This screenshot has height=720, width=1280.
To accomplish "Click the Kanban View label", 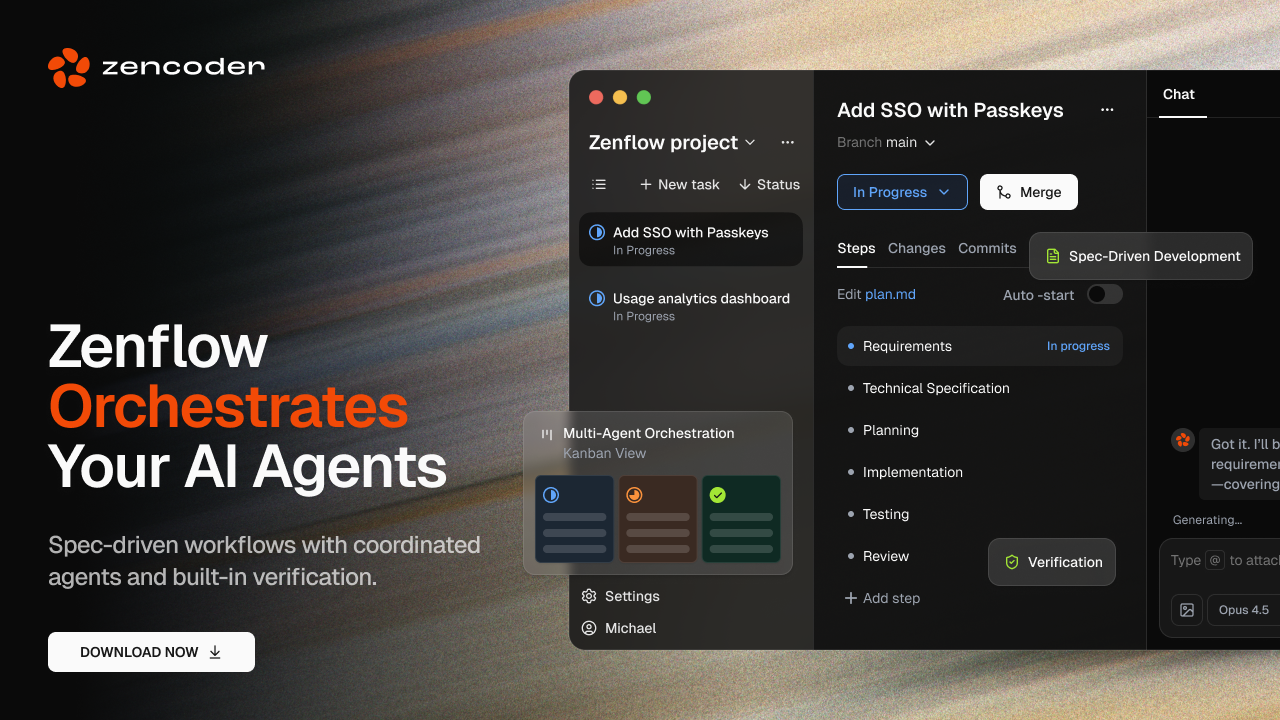I will 604,453.
